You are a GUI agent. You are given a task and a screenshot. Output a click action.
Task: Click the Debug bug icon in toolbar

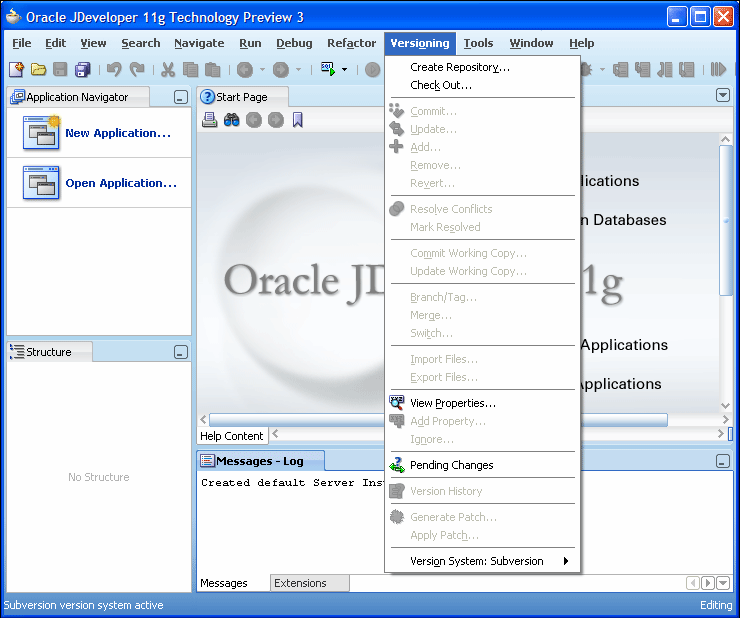pyautogui.click(x=586, y=70)
